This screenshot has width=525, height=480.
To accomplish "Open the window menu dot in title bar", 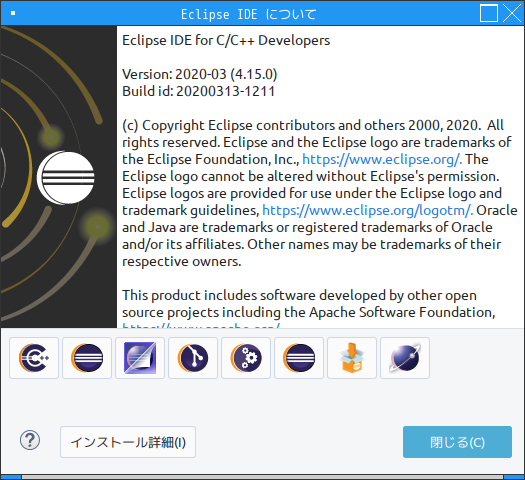I will tap(13, 13).
